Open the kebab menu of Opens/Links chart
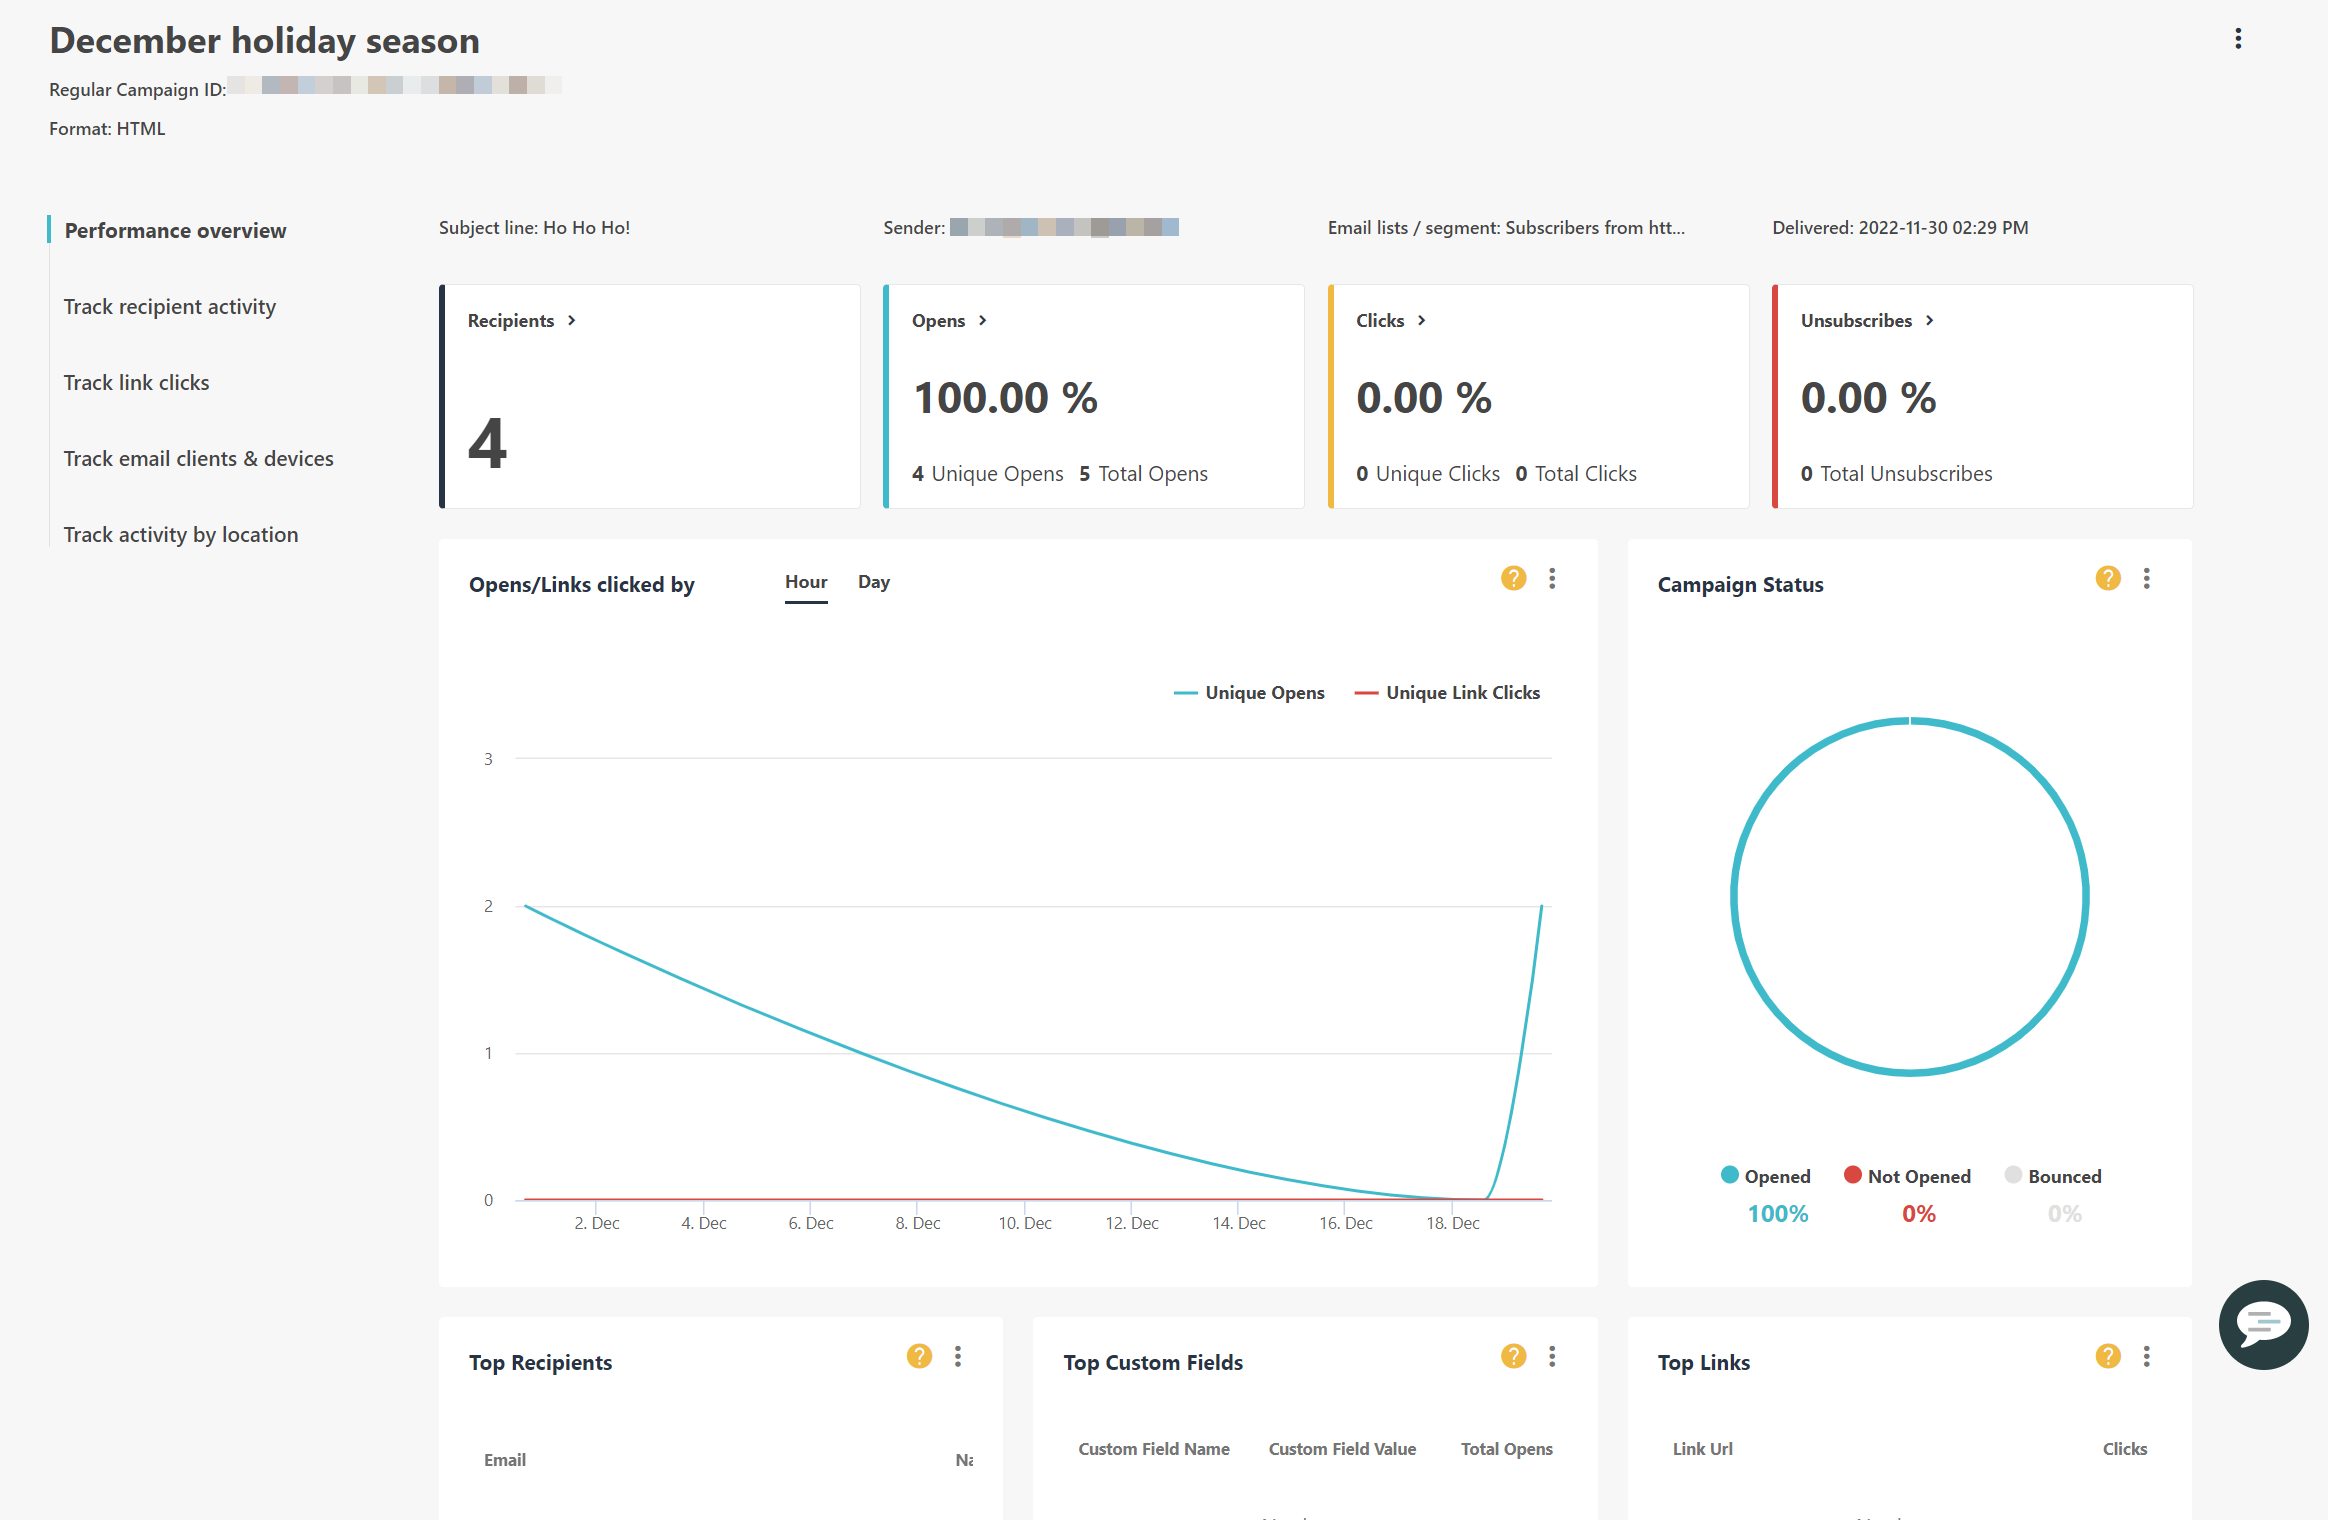The width and height of the screenshot is (2328, 1520). click(x=1553, y=578)
